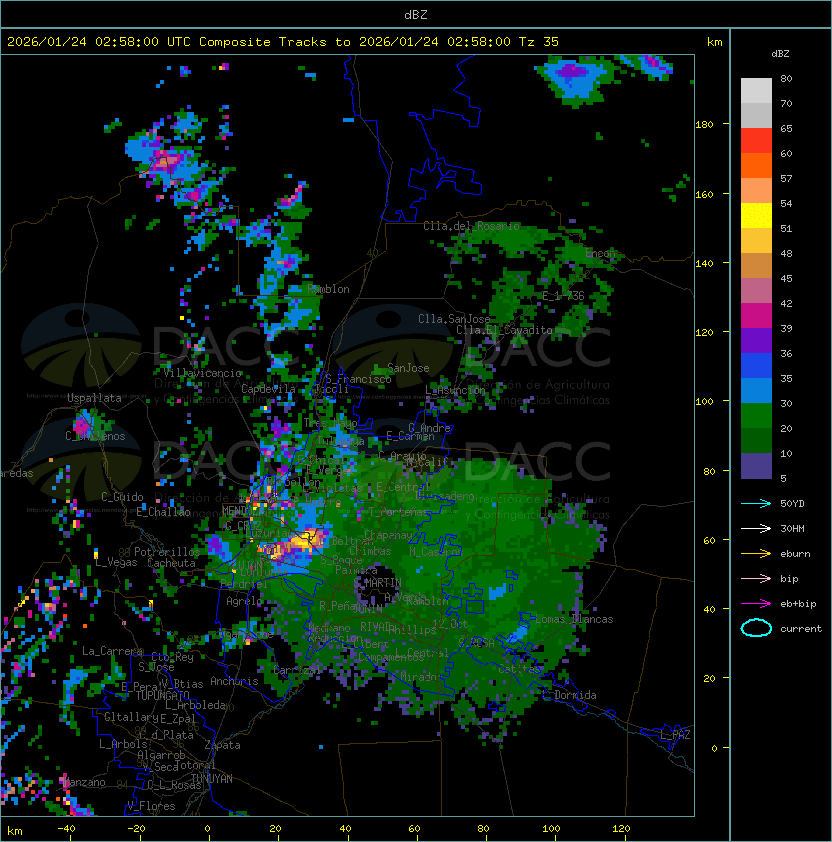
Task: Click the 'E_1-736' map label
Action: tap(563, 296)
